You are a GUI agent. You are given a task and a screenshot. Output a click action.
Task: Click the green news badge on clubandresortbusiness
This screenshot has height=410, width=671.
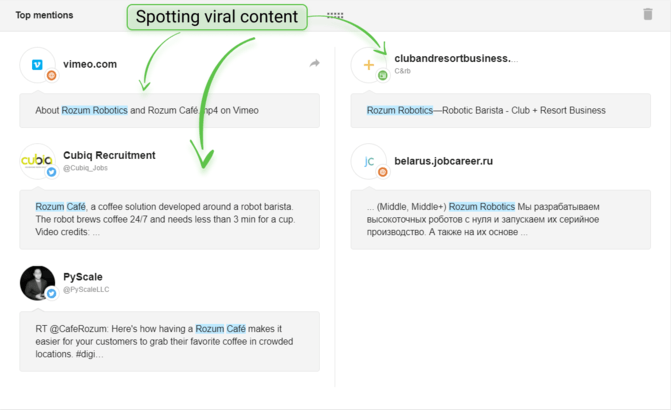[x=383, y=76]
